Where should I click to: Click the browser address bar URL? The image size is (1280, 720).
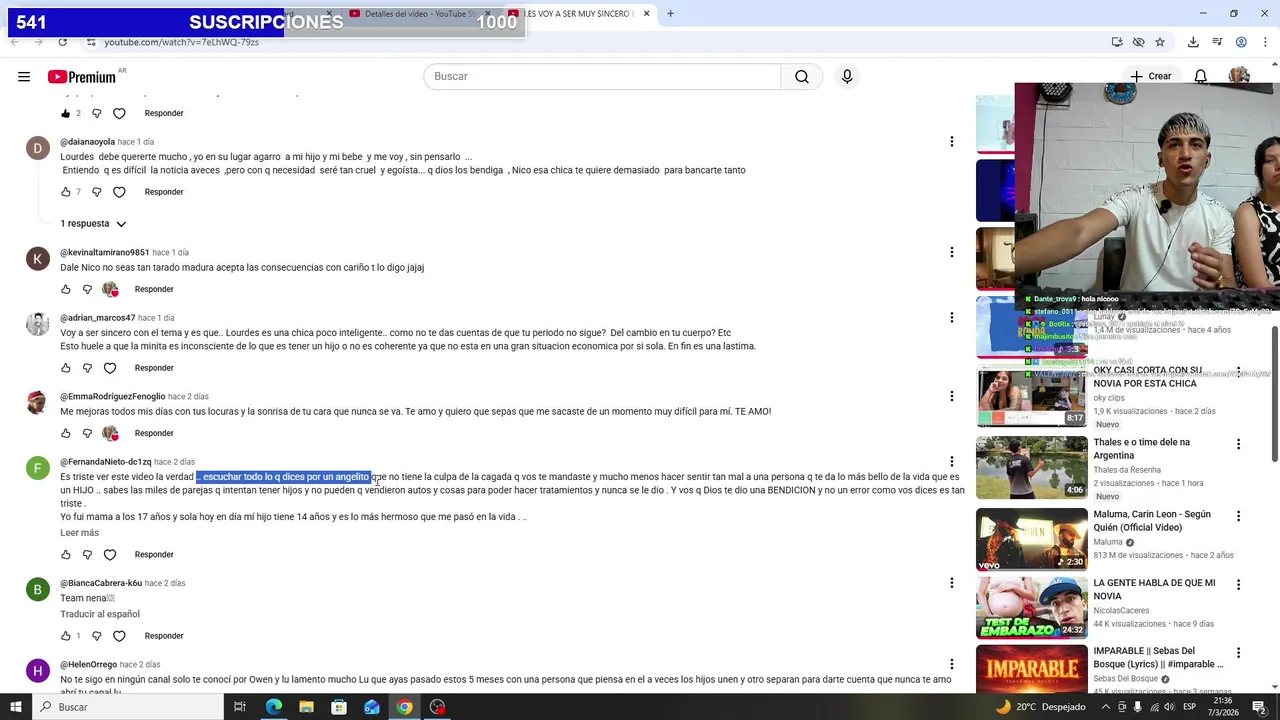pos(181,42)
